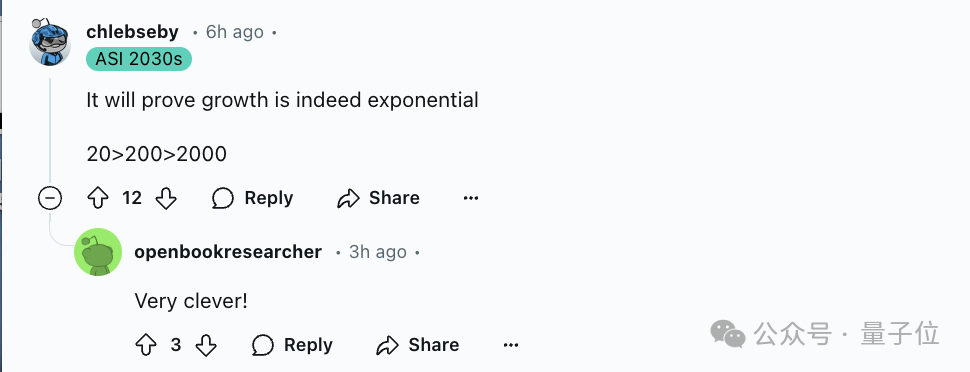
Task: Open more options on chlebseby's comment
Action: [471, 198]
